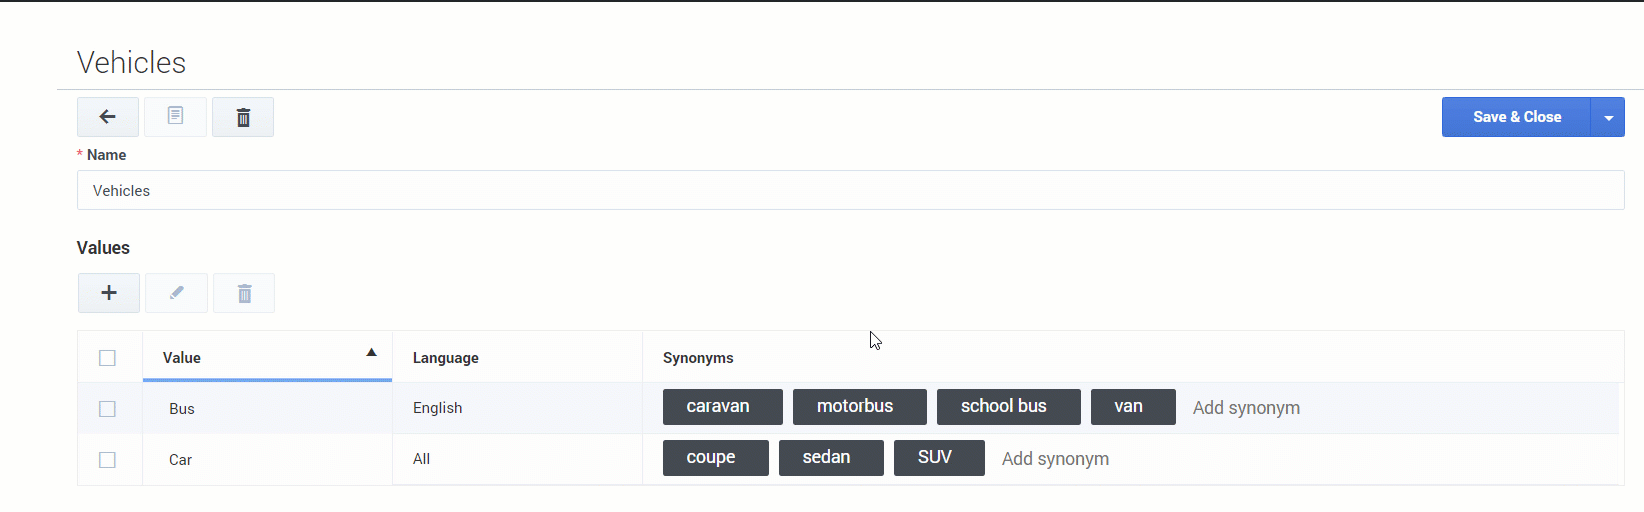Delete the Vehicles entity with top trash icon

click(x=243, y=117)
